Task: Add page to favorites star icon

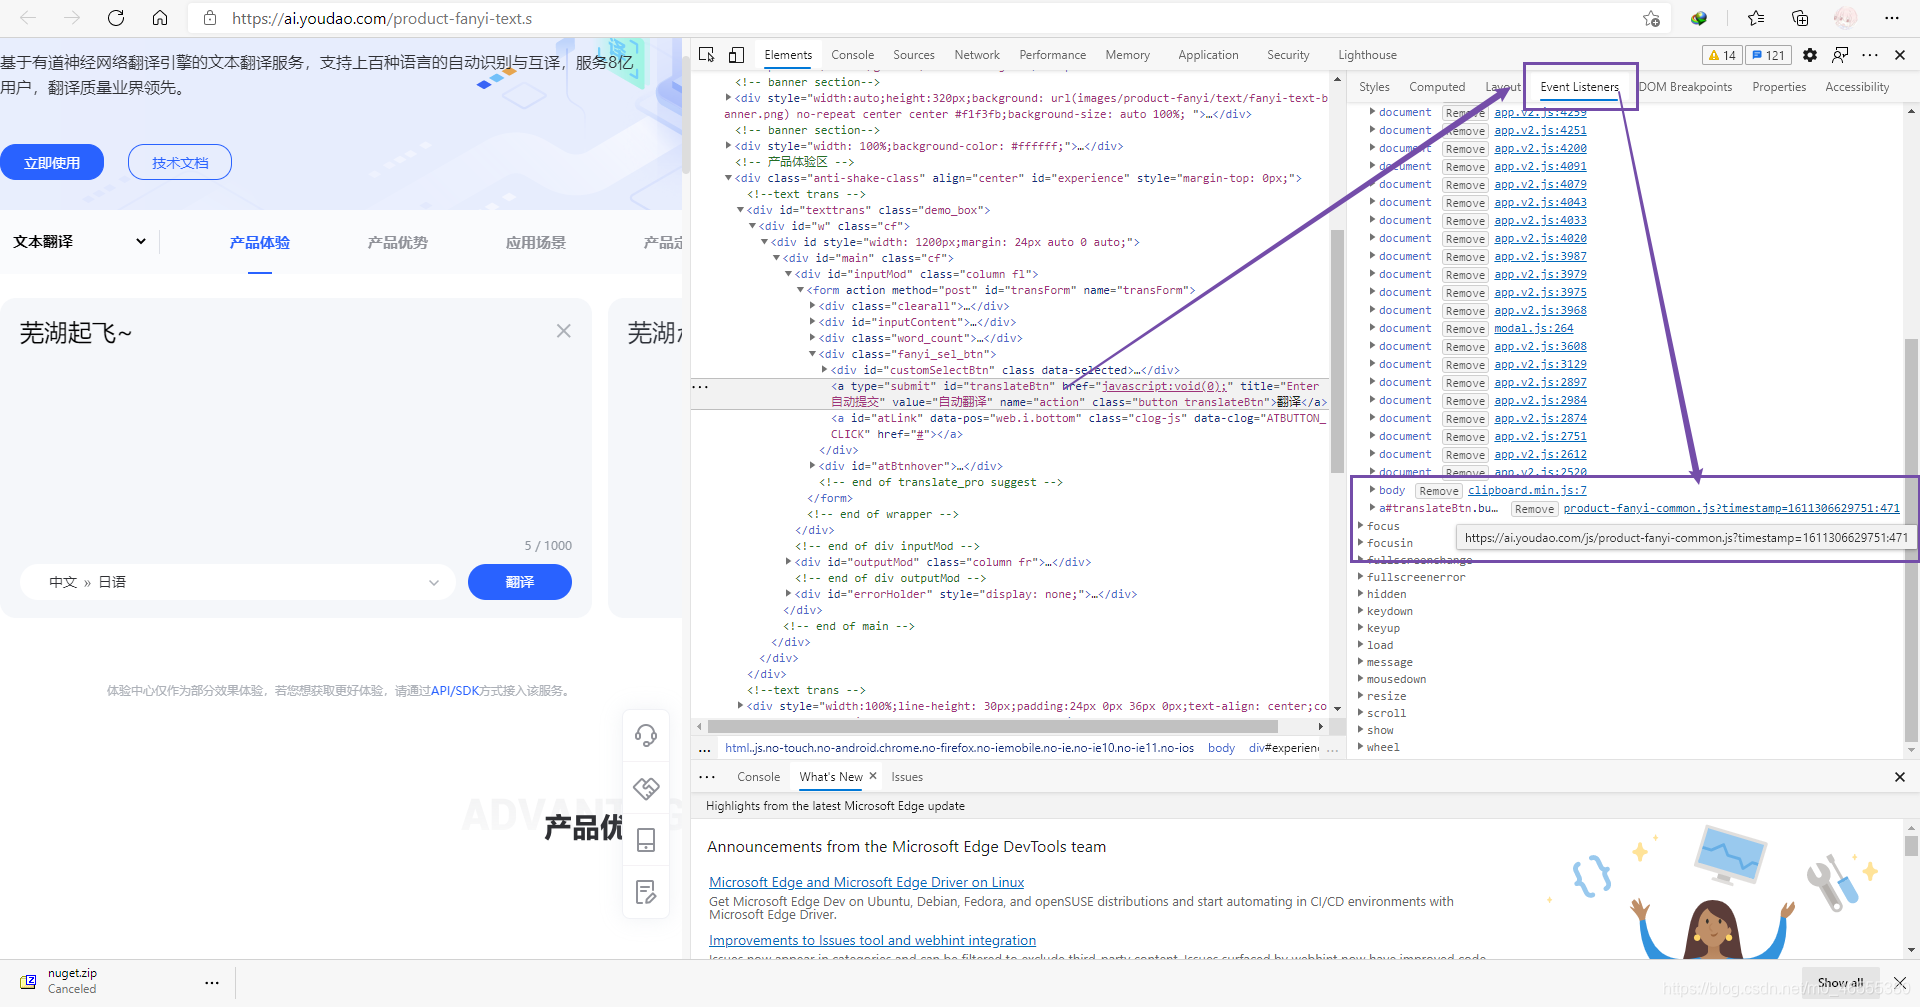Action: tap(1651, 18)
